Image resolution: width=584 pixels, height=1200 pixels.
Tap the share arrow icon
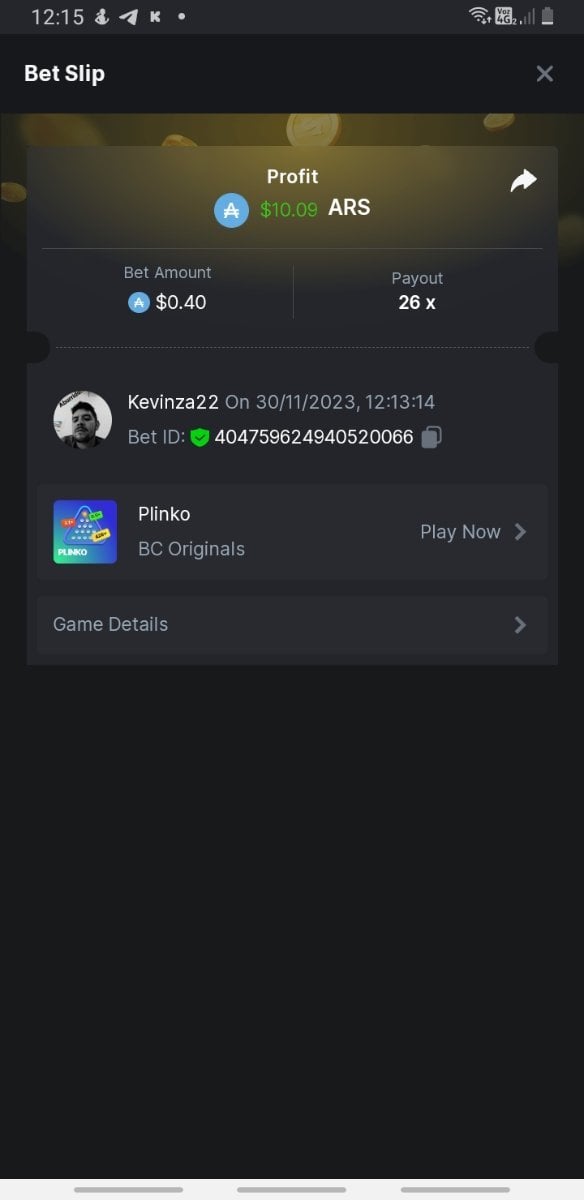point(523,180)
